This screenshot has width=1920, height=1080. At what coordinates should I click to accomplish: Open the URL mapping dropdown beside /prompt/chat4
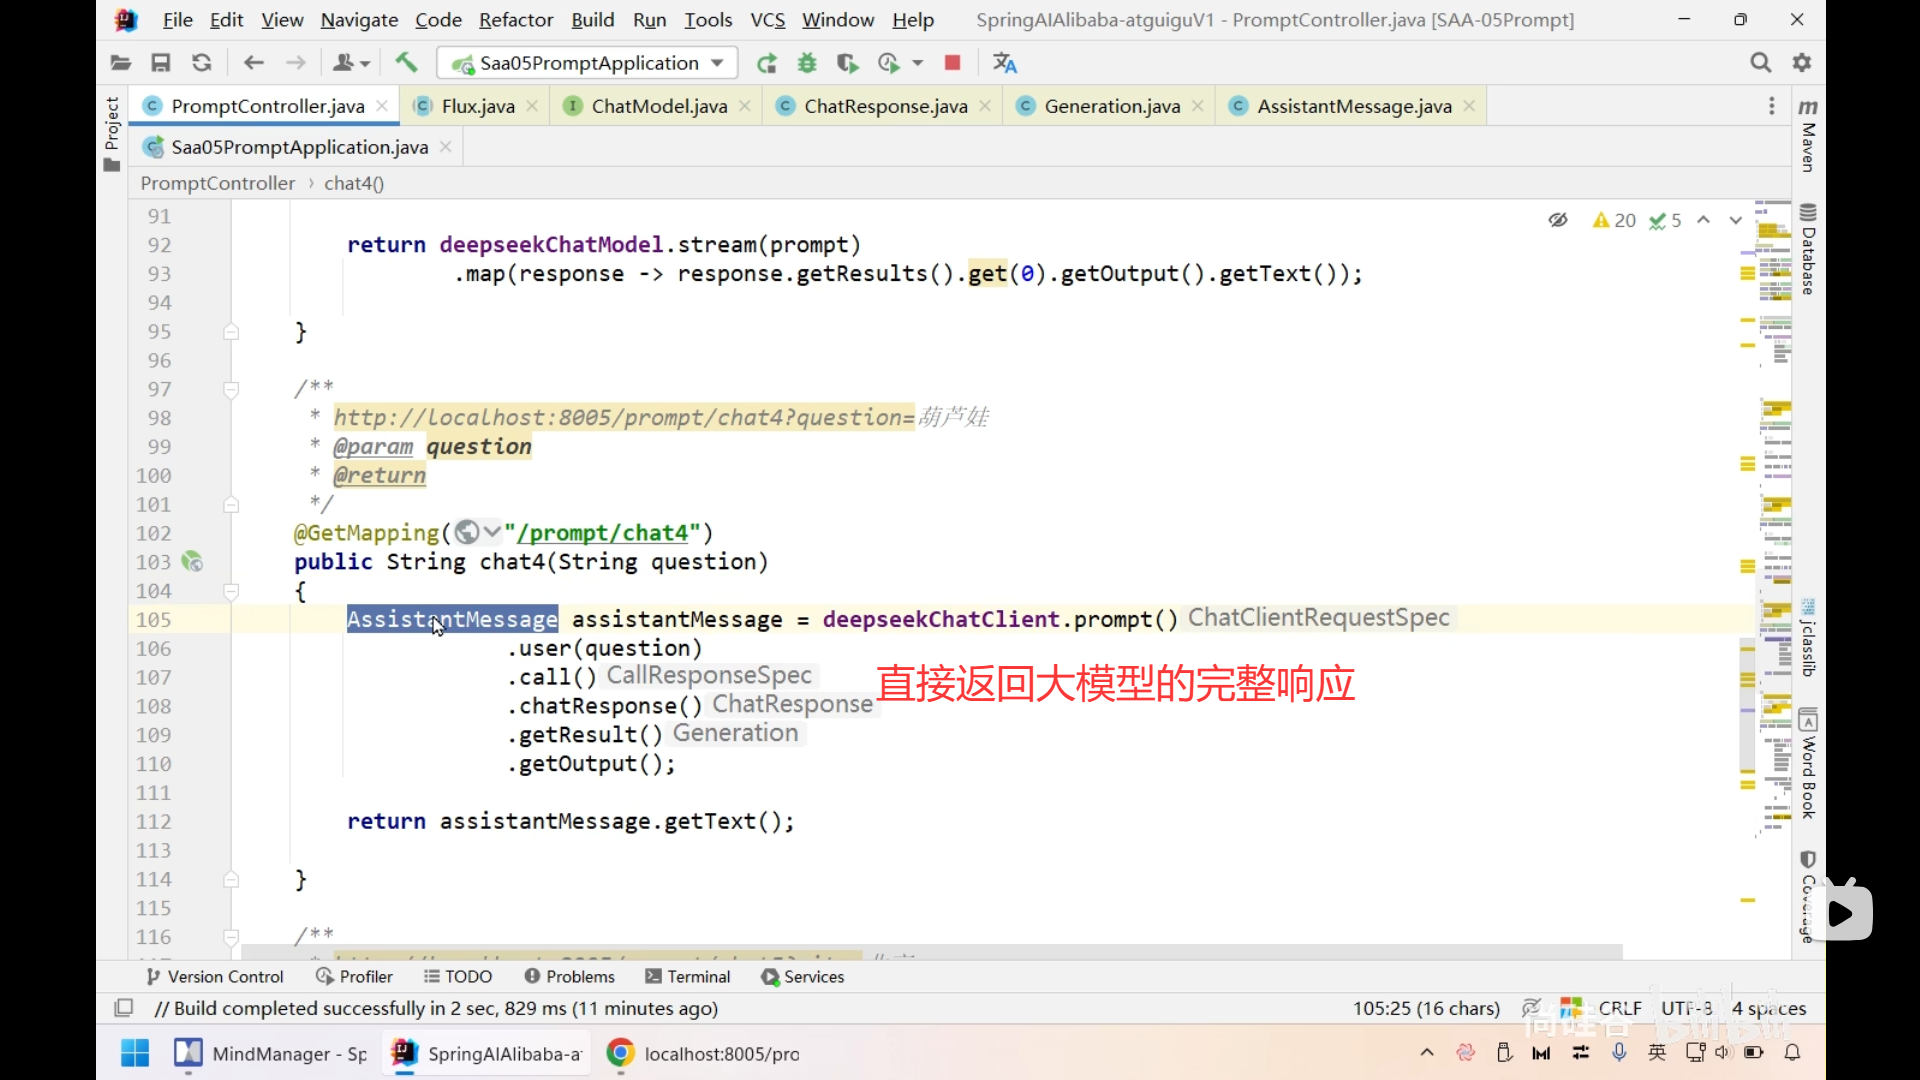[491, 532]
